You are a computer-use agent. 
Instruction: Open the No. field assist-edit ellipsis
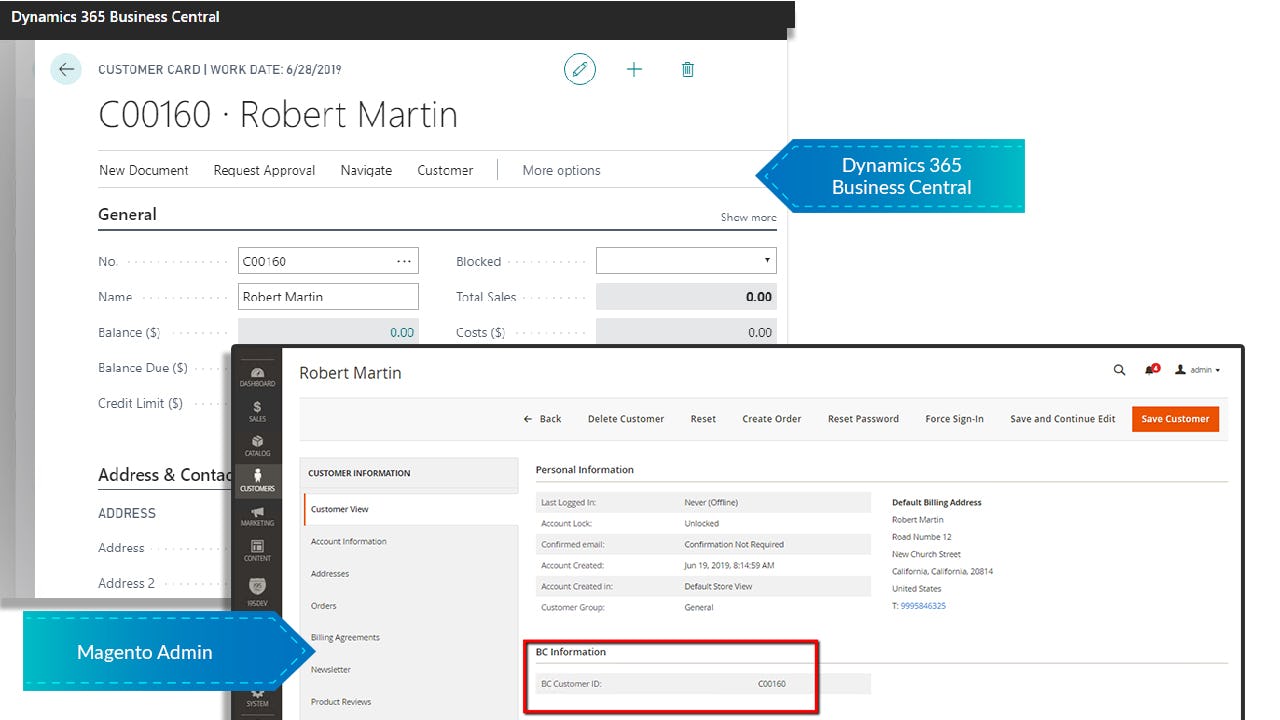[x=404, y=260]
